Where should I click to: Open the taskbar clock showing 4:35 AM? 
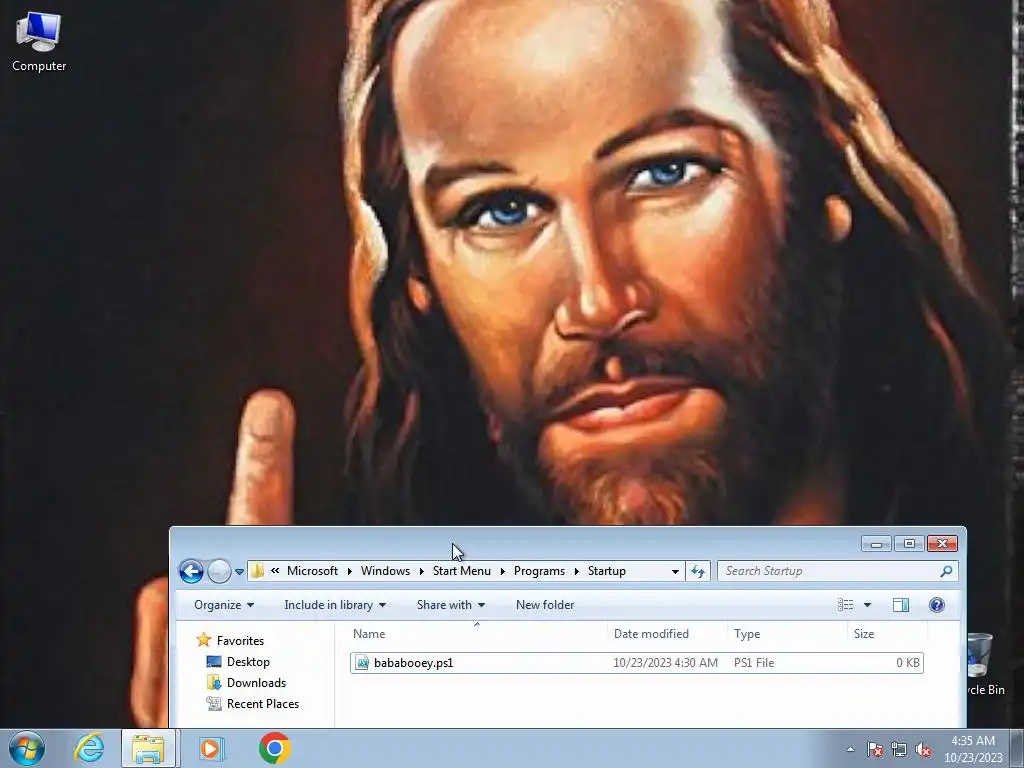click(973, 749)
